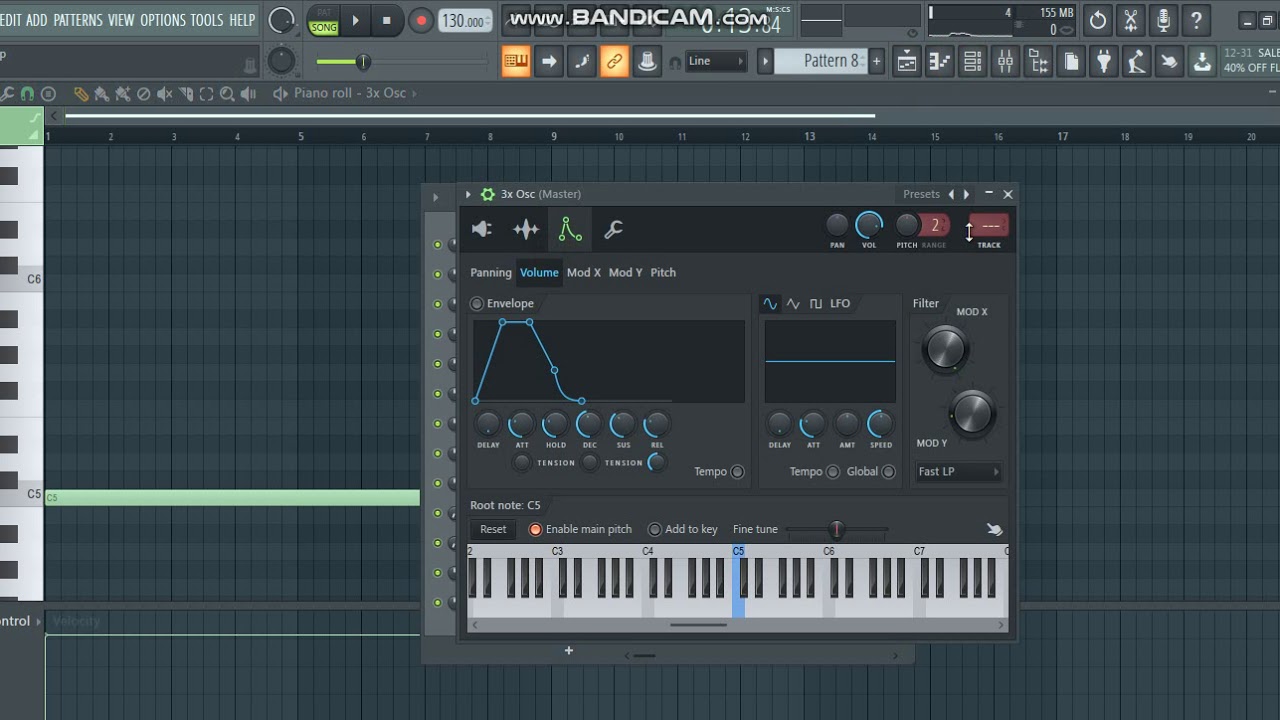Open the OPTIONS menu
1280x720 pixels.
[x=162, y=20]
